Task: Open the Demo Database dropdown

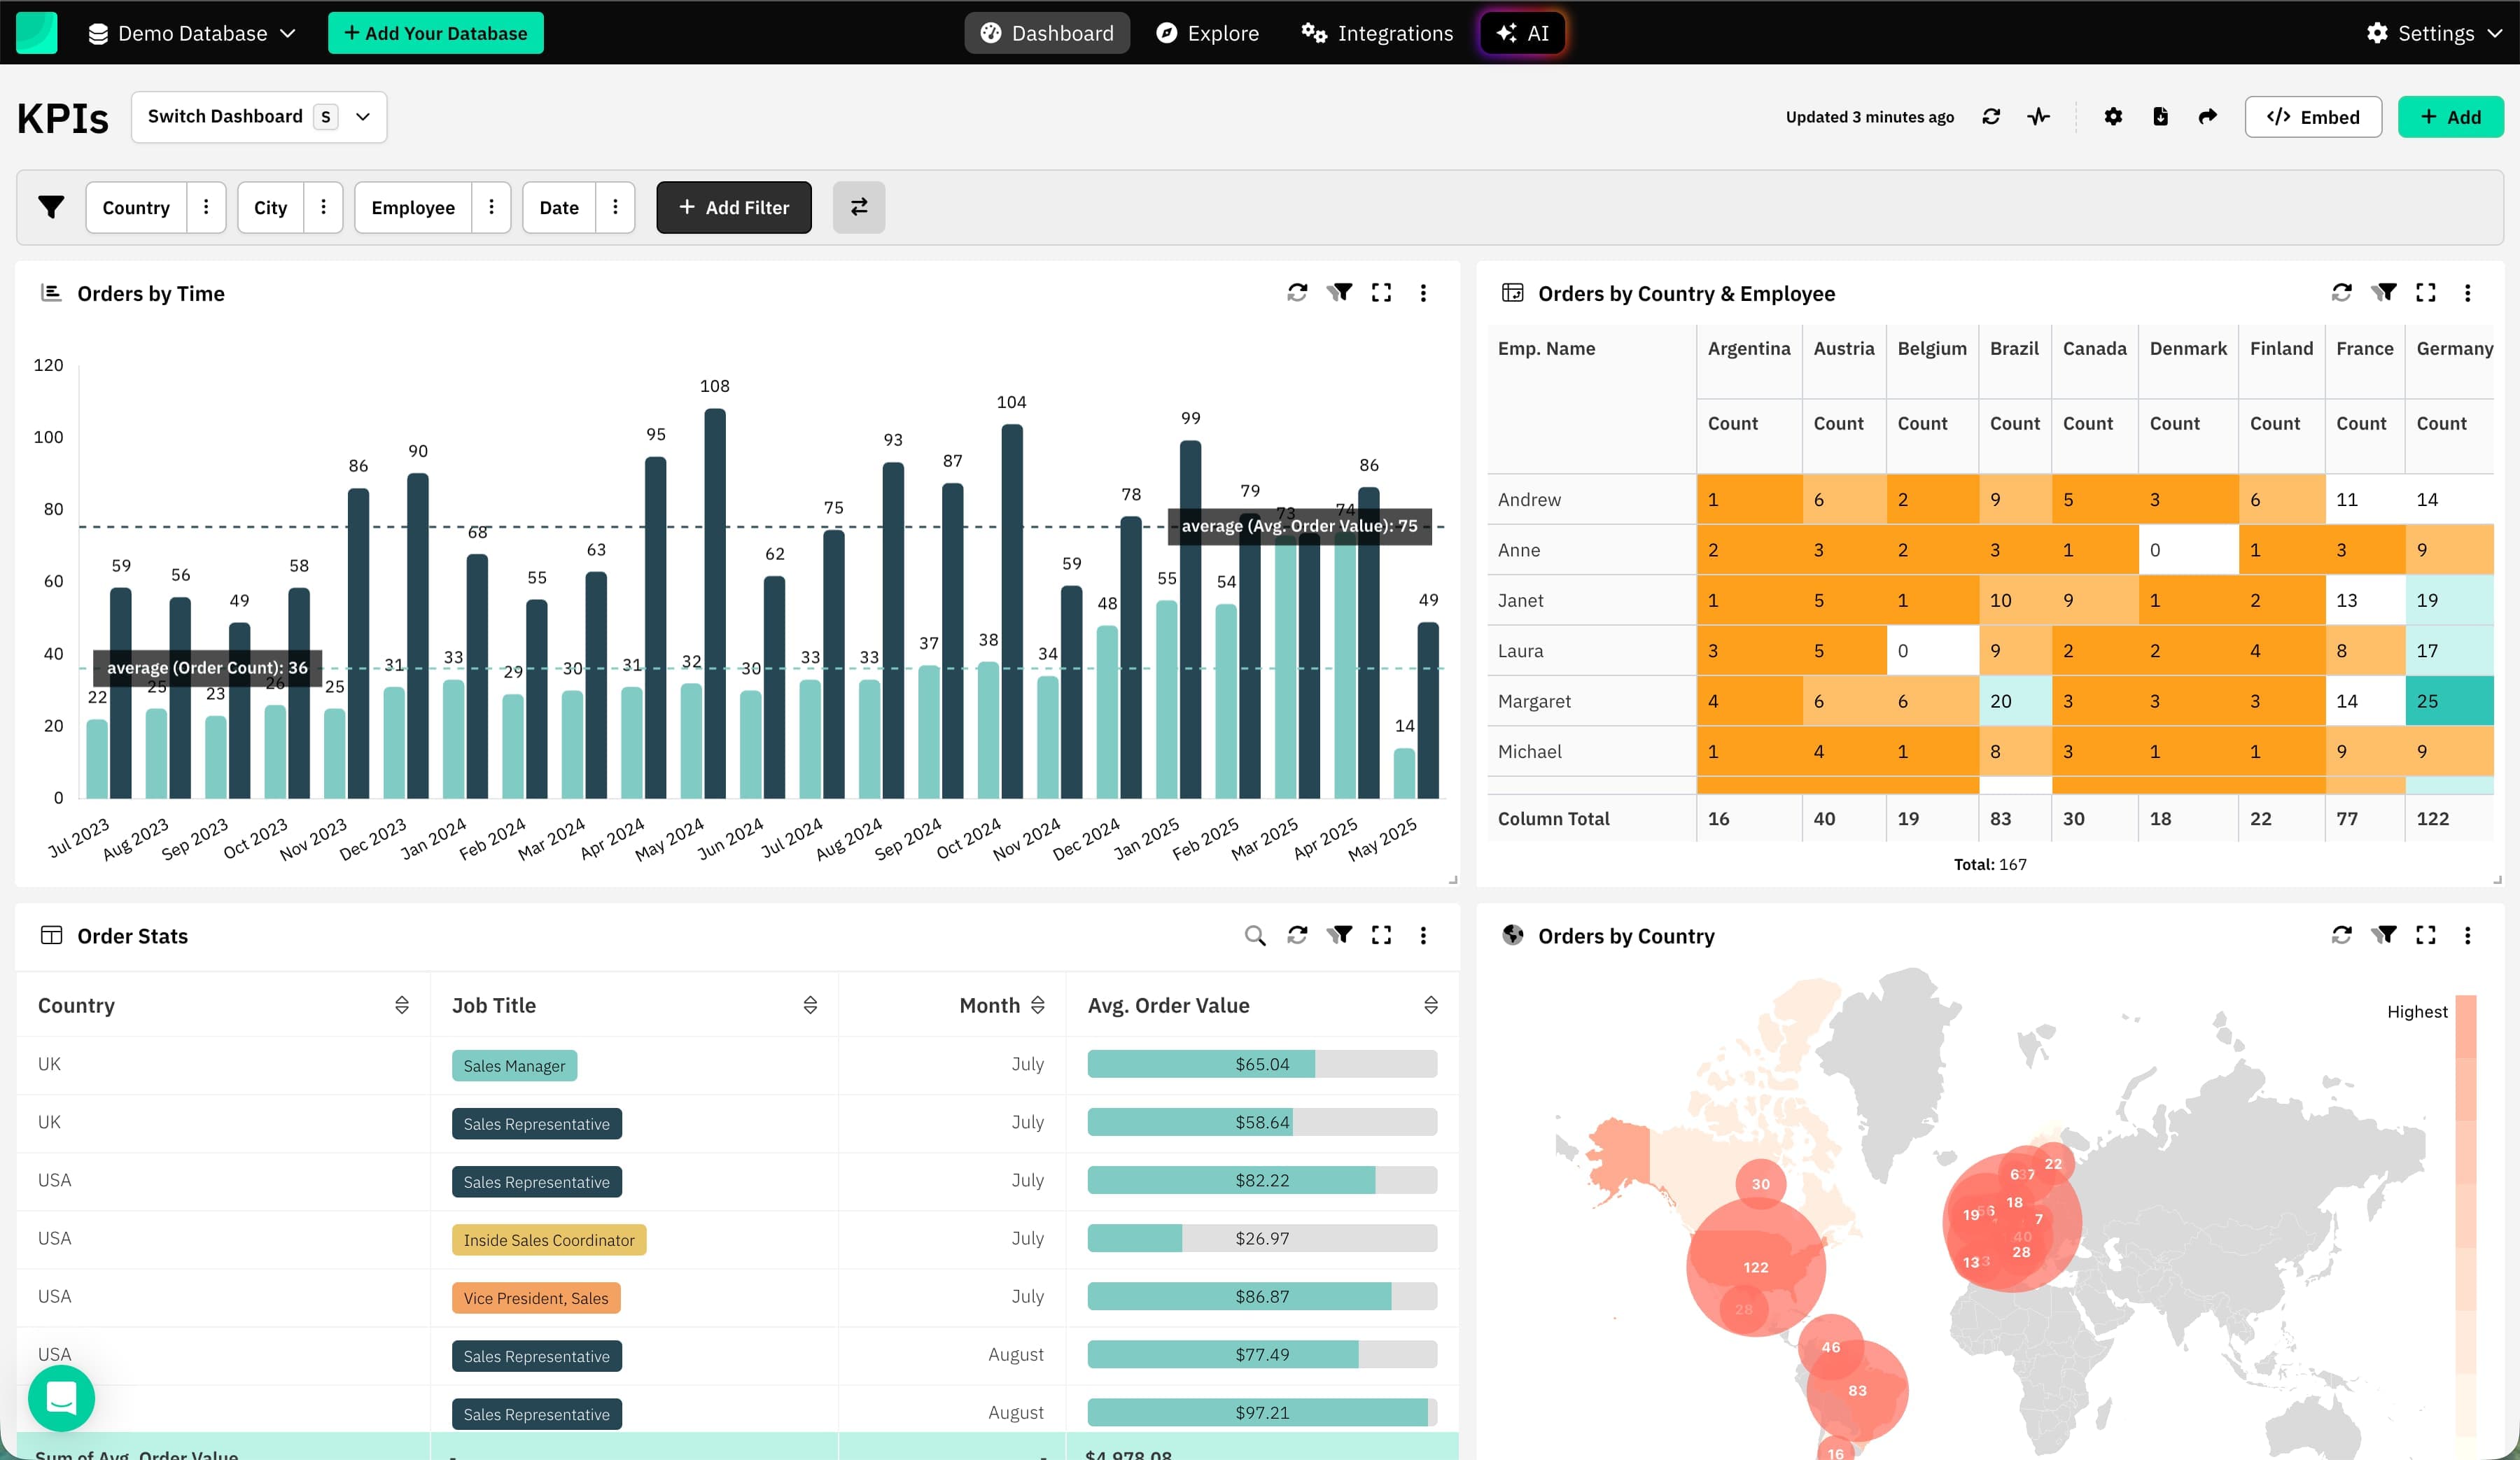Action: 192,33
